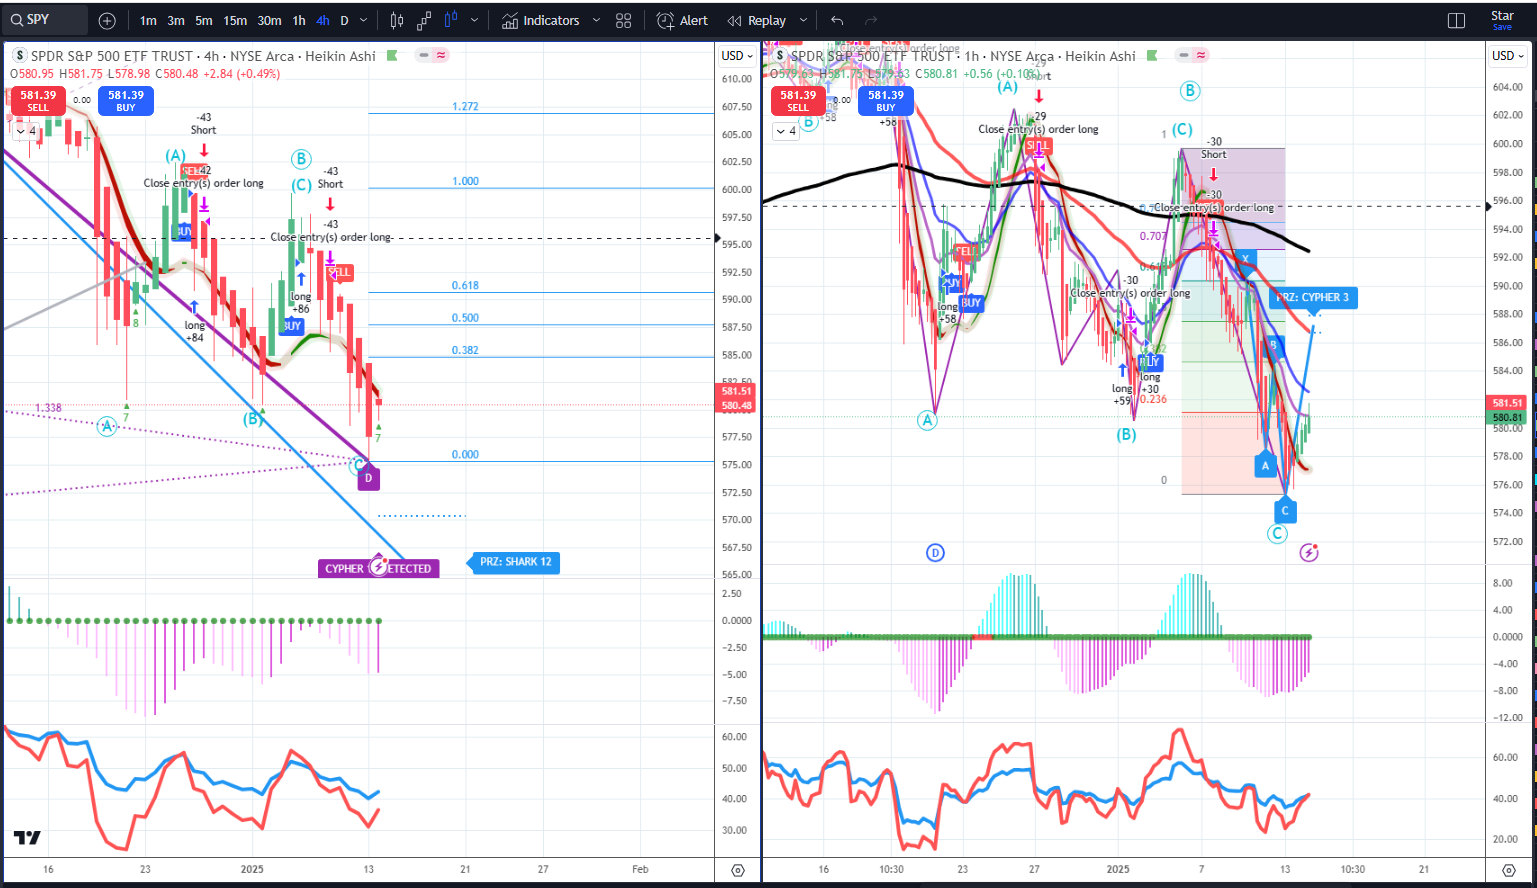Click the symbol logo on 1h chart title
The image size is (1537, 888).
[x=779, y=56]
